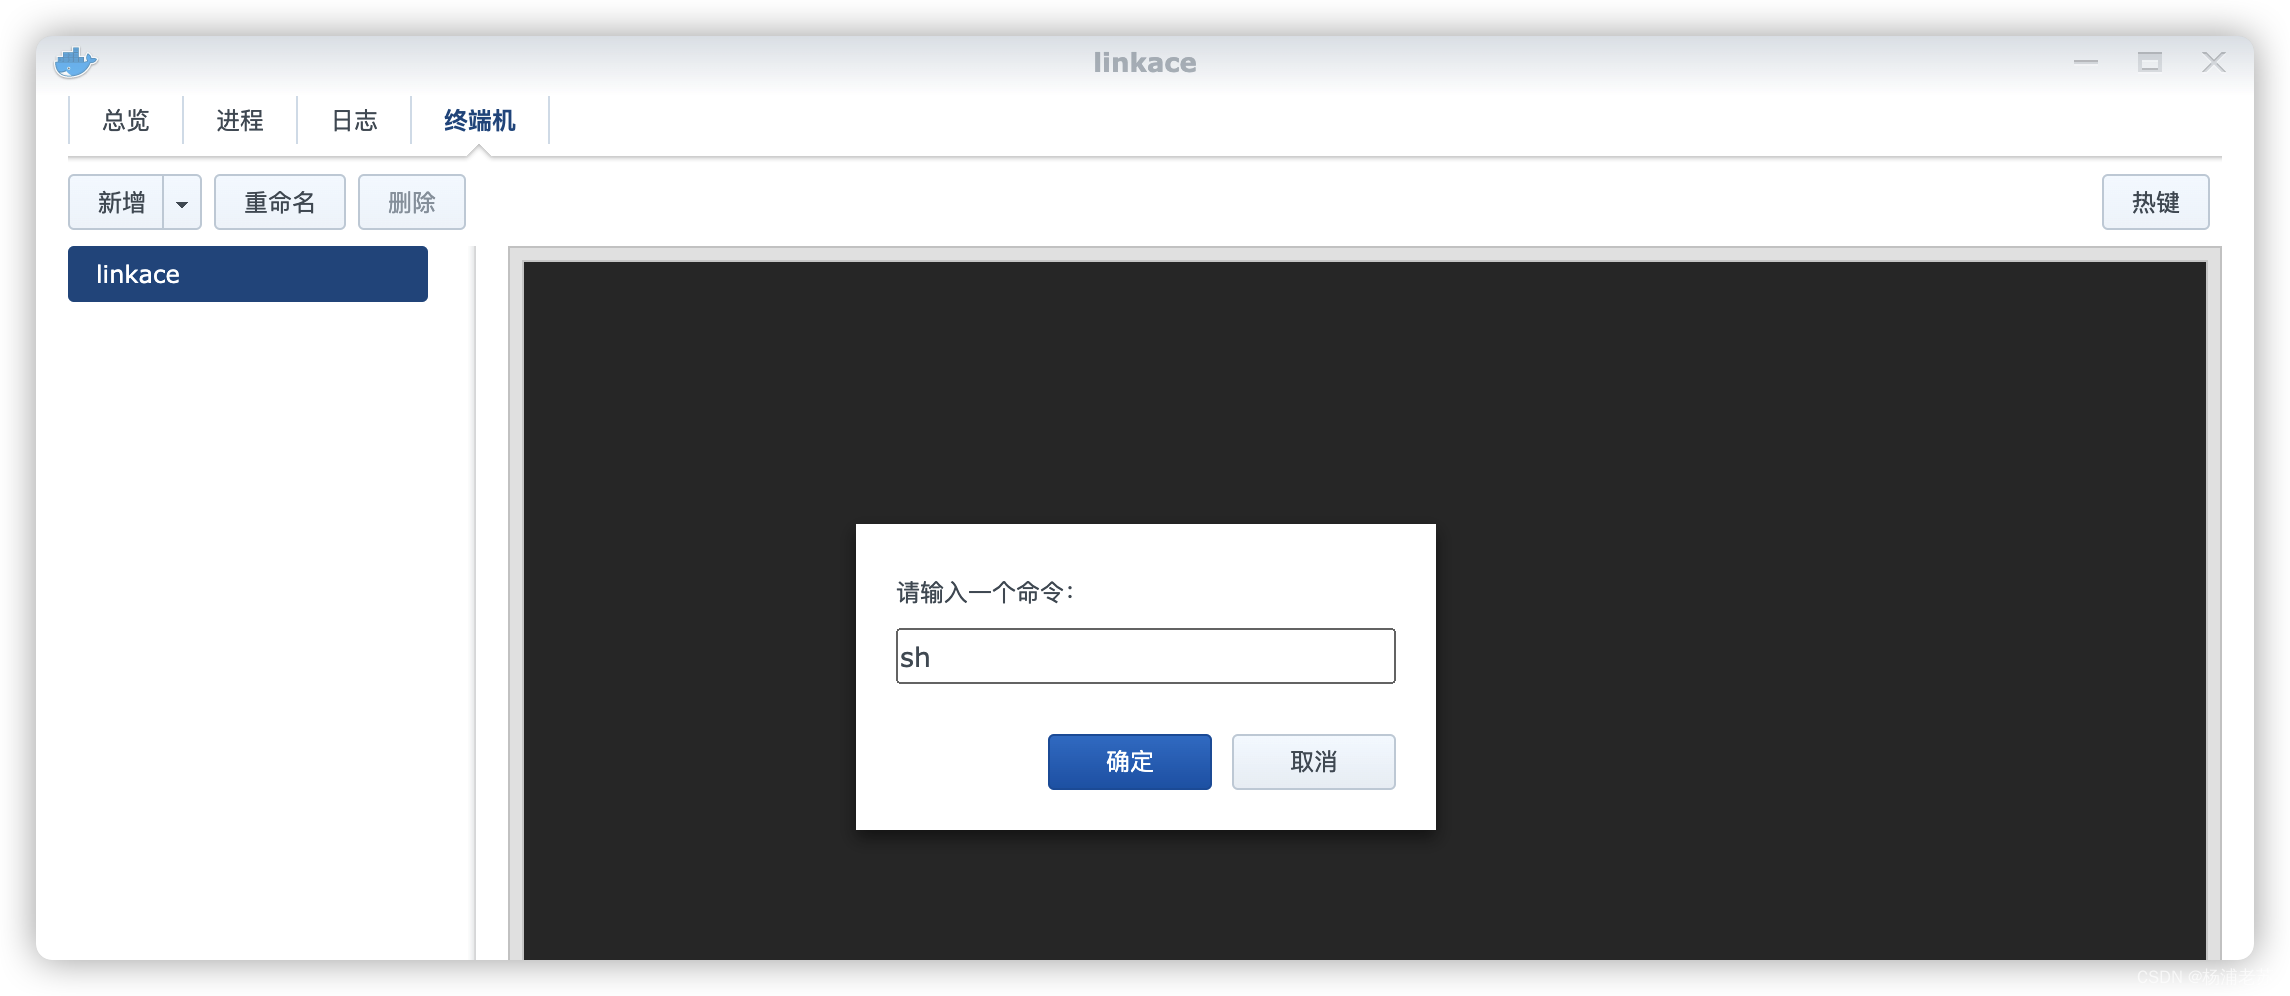Viewport: 2290px width, 996px height.
Task: Click the linkace window title
Action: click(x=1144, y=62)
